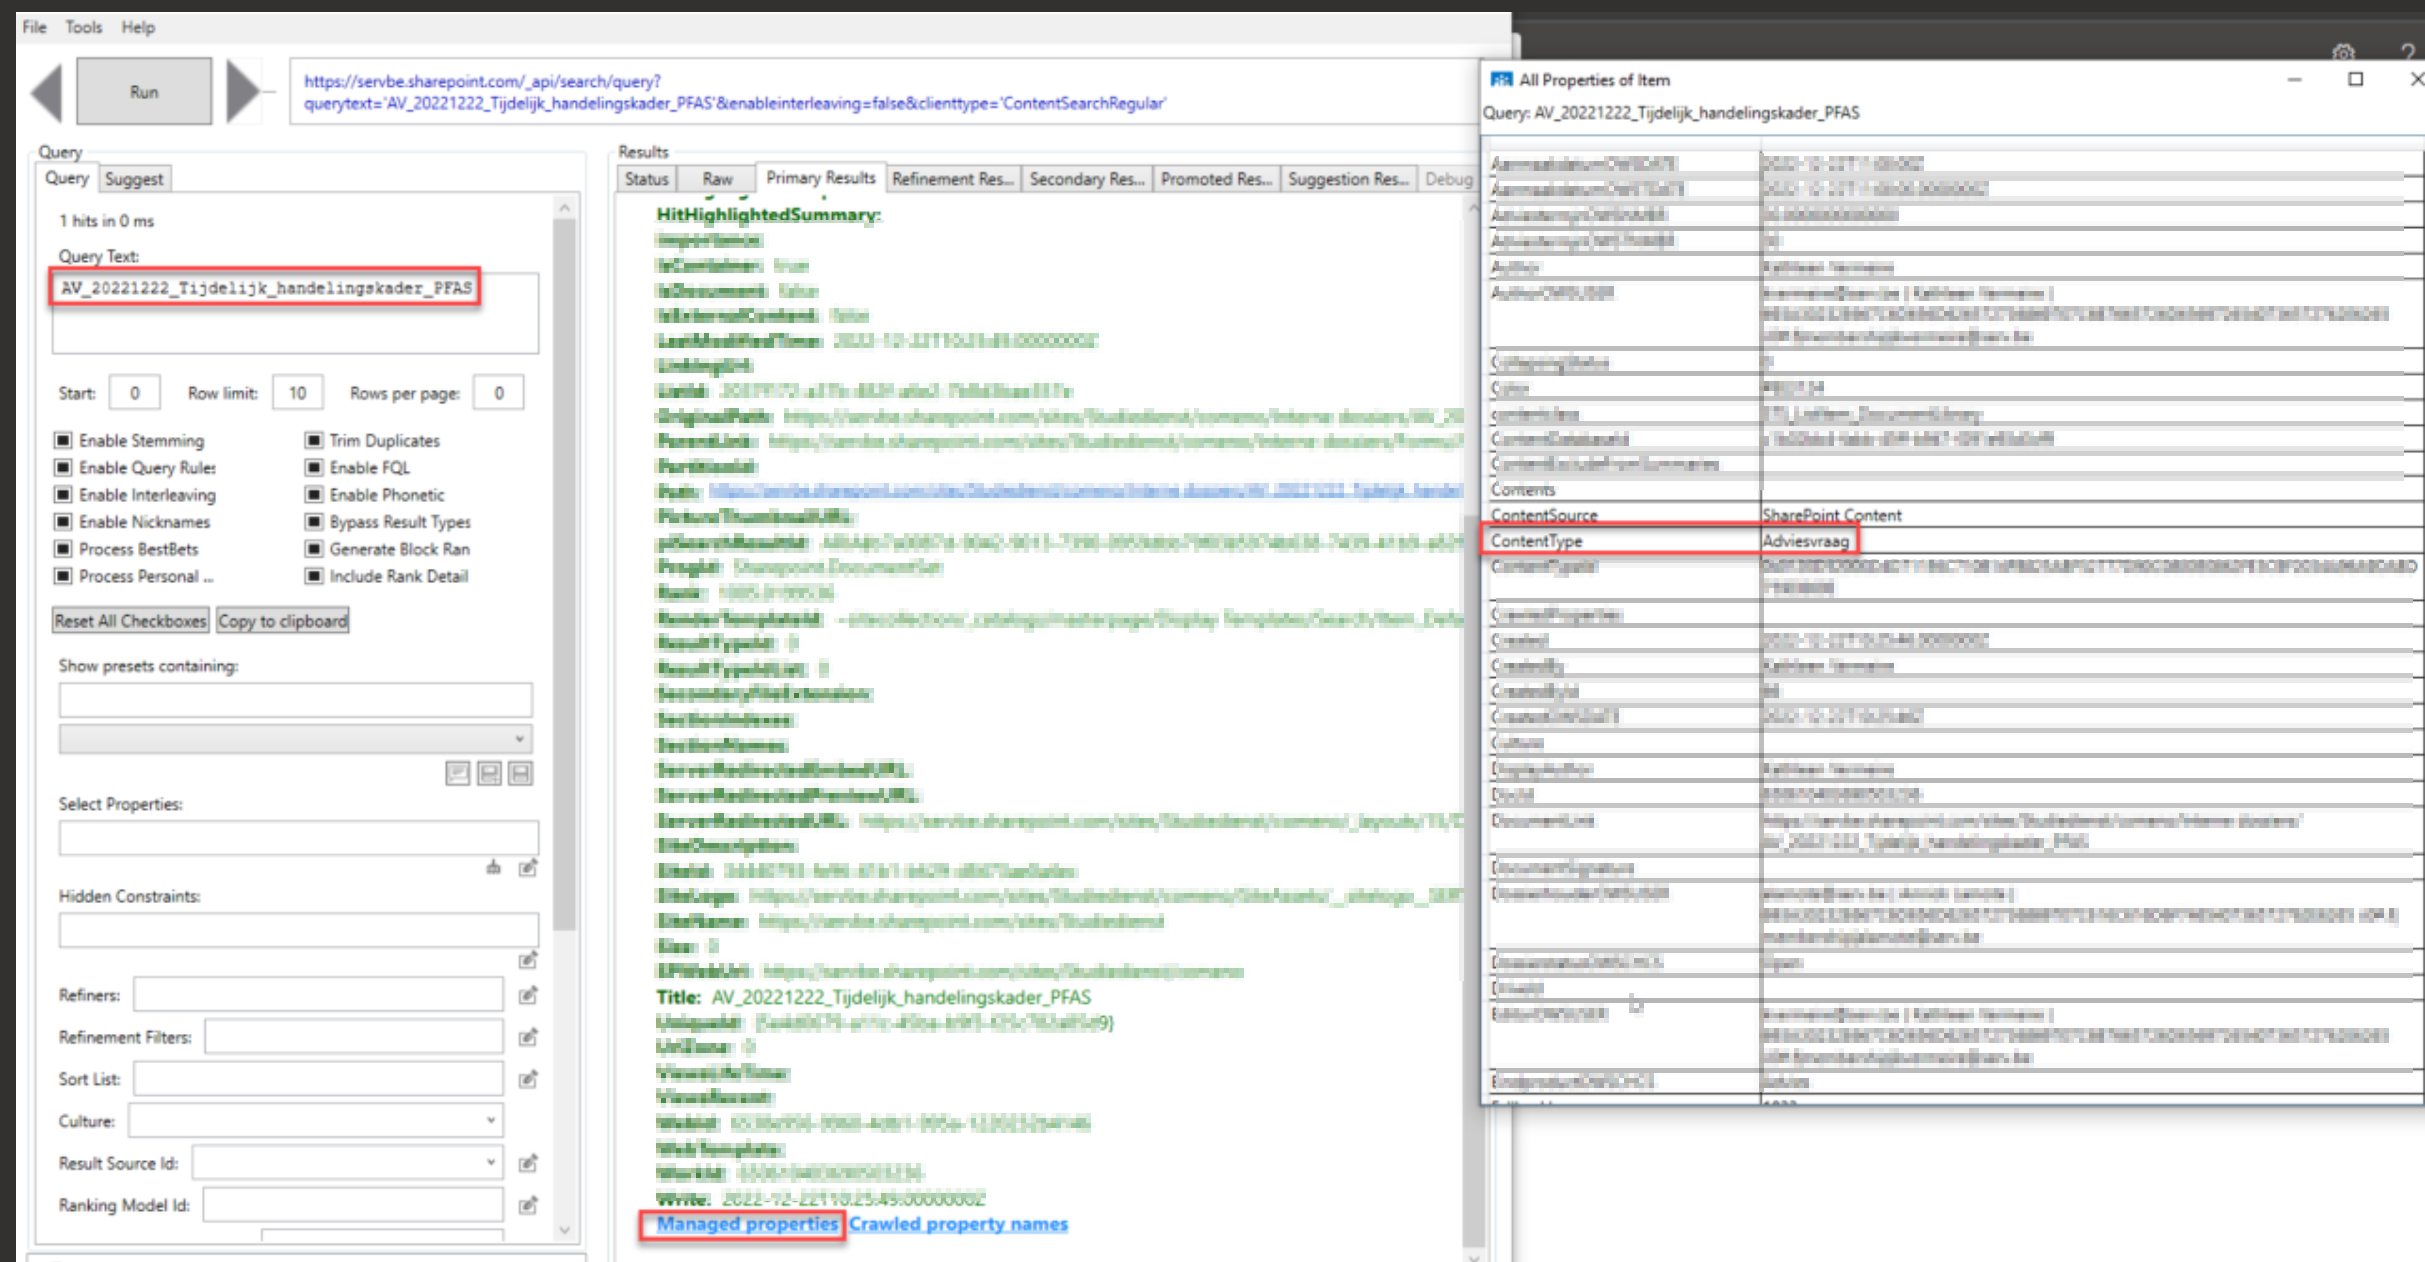Open the edit icon beside Refinement Filters

(528, 1037)
